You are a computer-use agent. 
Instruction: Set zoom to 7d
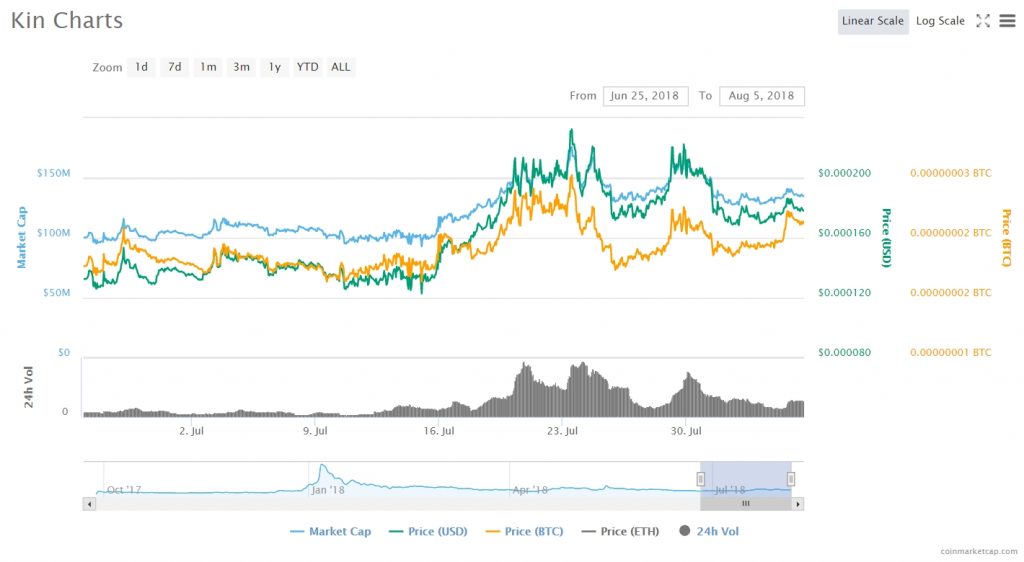point(174,67)
